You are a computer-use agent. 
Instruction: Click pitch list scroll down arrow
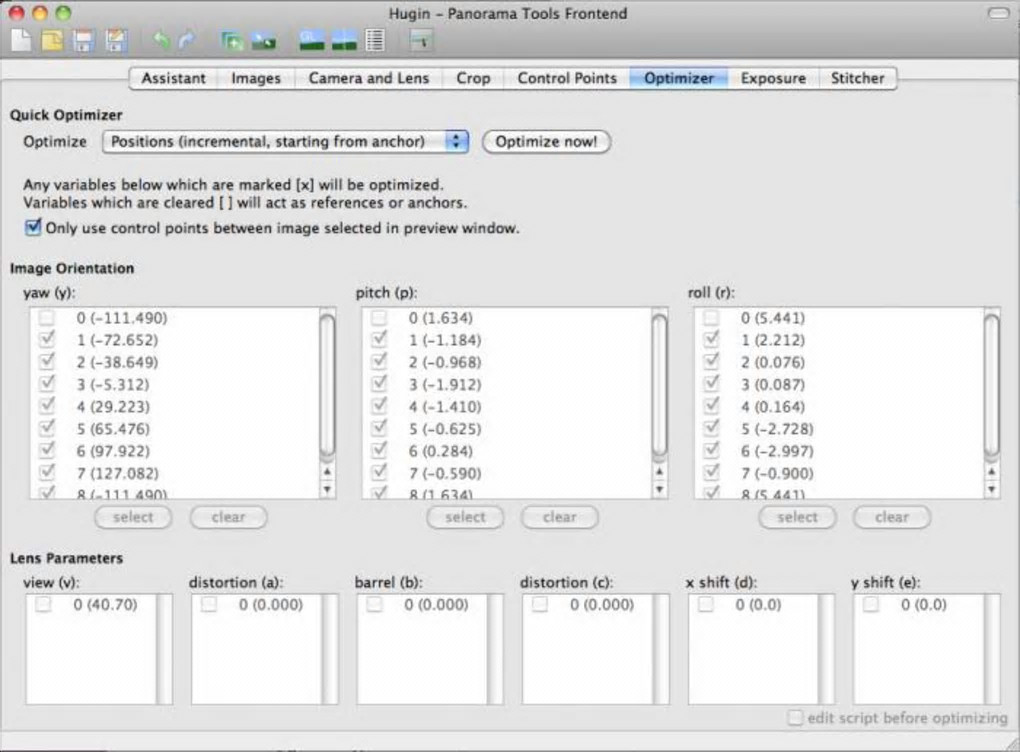click(660, 489)
